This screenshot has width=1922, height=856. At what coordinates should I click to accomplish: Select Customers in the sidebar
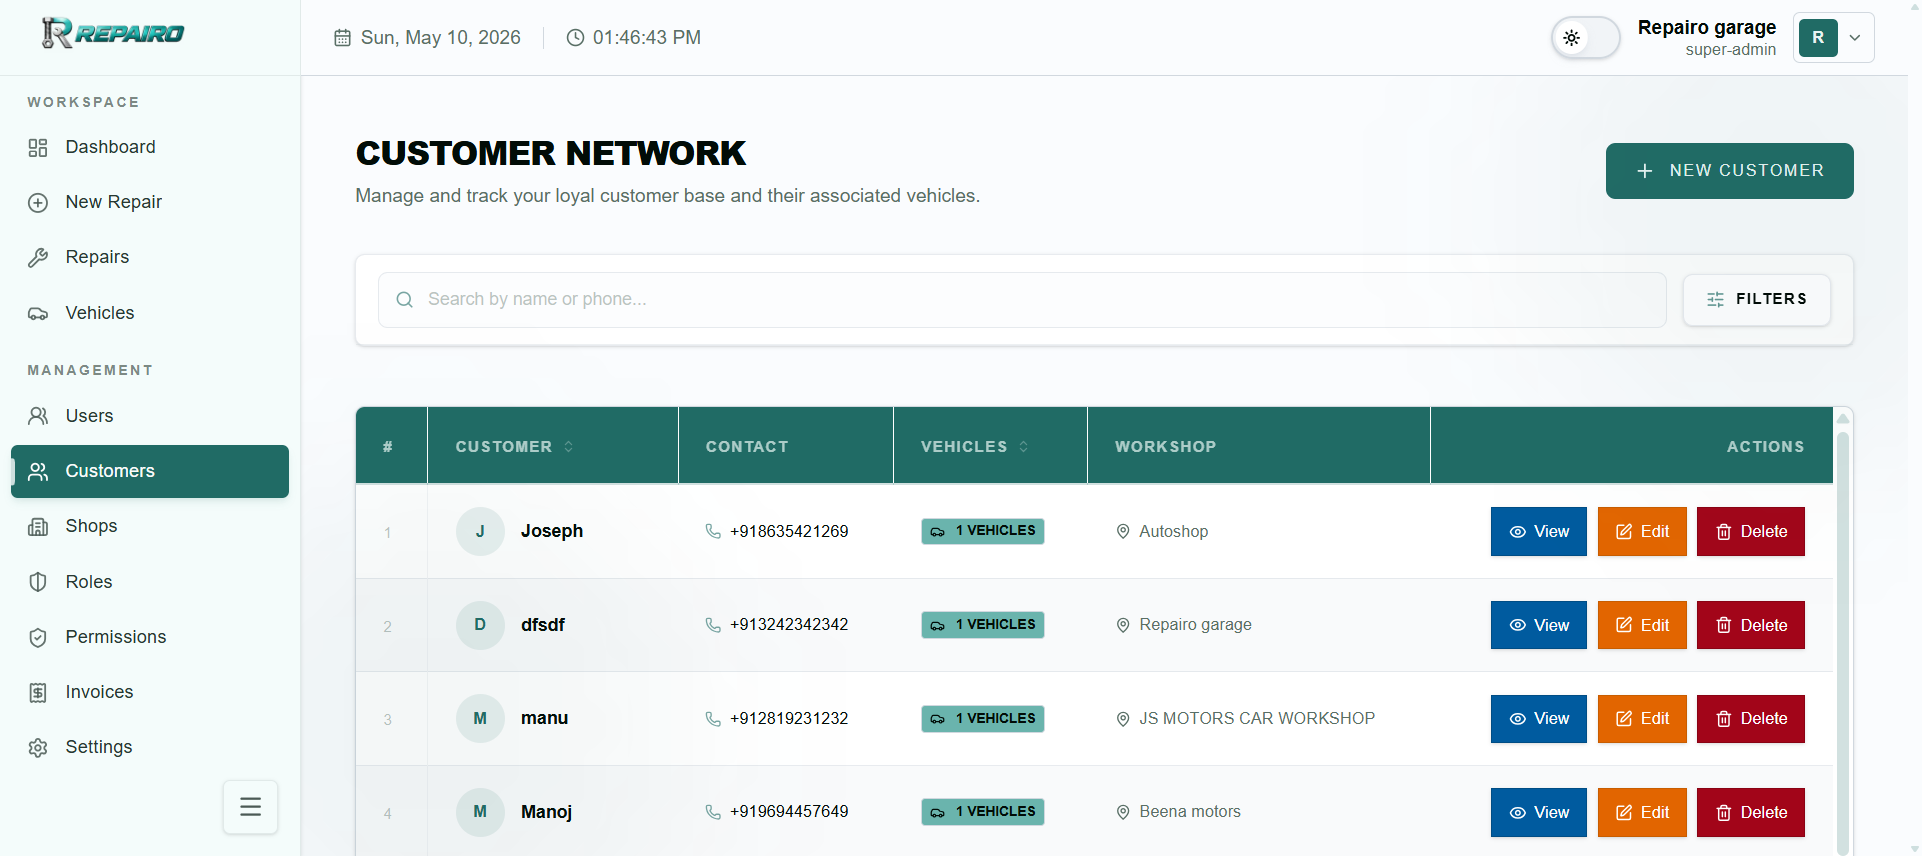pos(150,471)
